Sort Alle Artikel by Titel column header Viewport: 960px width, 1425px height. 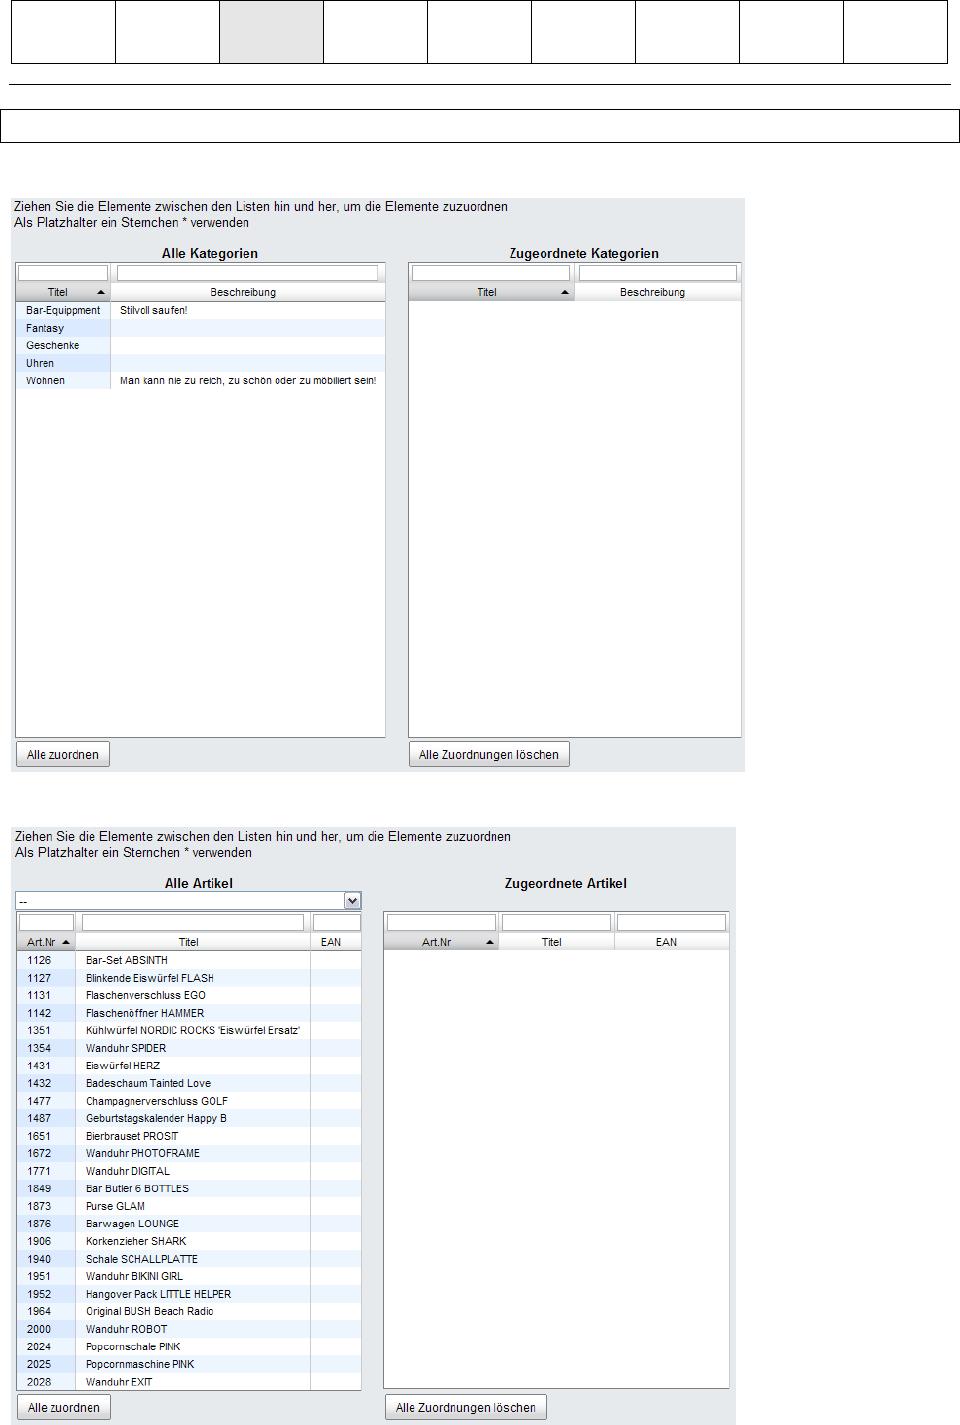click(x=192, y=942)
